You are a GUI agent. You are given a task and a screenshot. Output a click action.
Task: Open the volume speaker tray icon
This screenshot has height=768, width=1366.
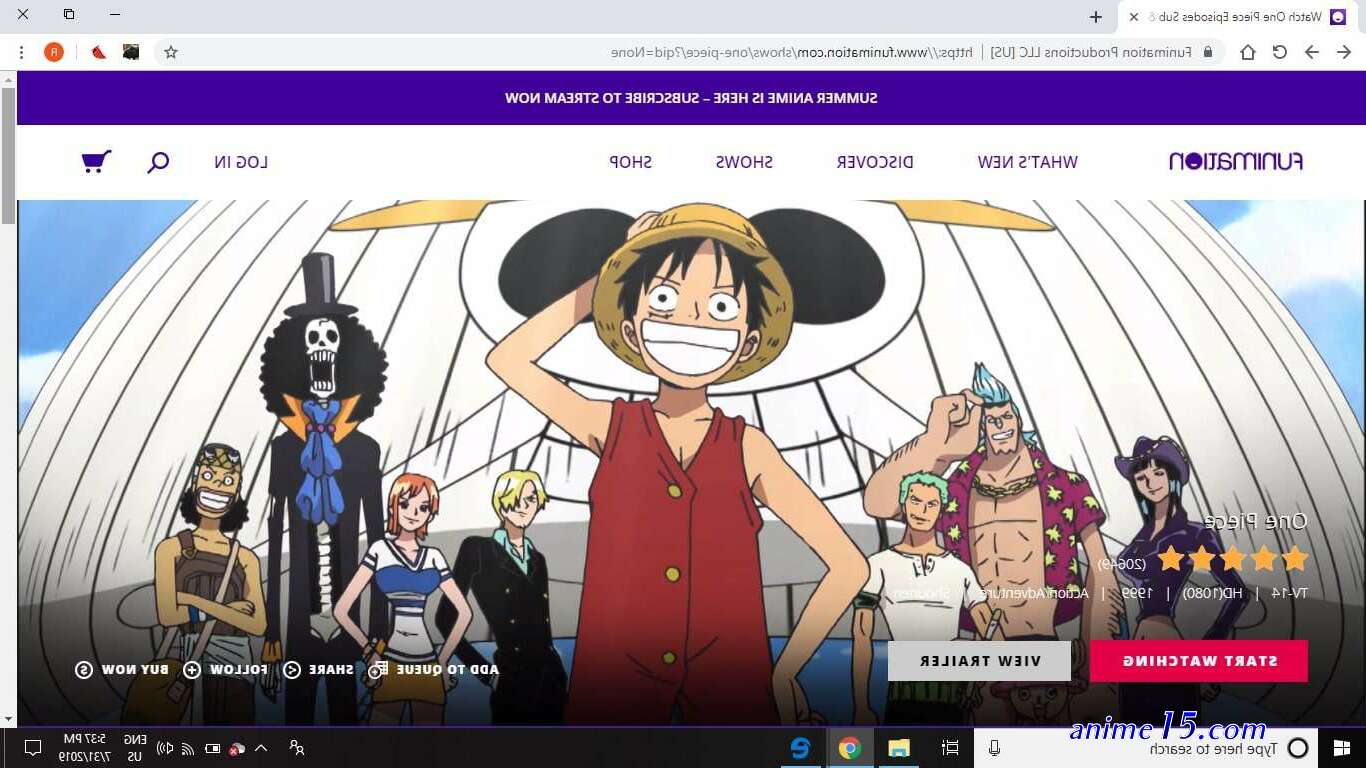pos(165,748)
